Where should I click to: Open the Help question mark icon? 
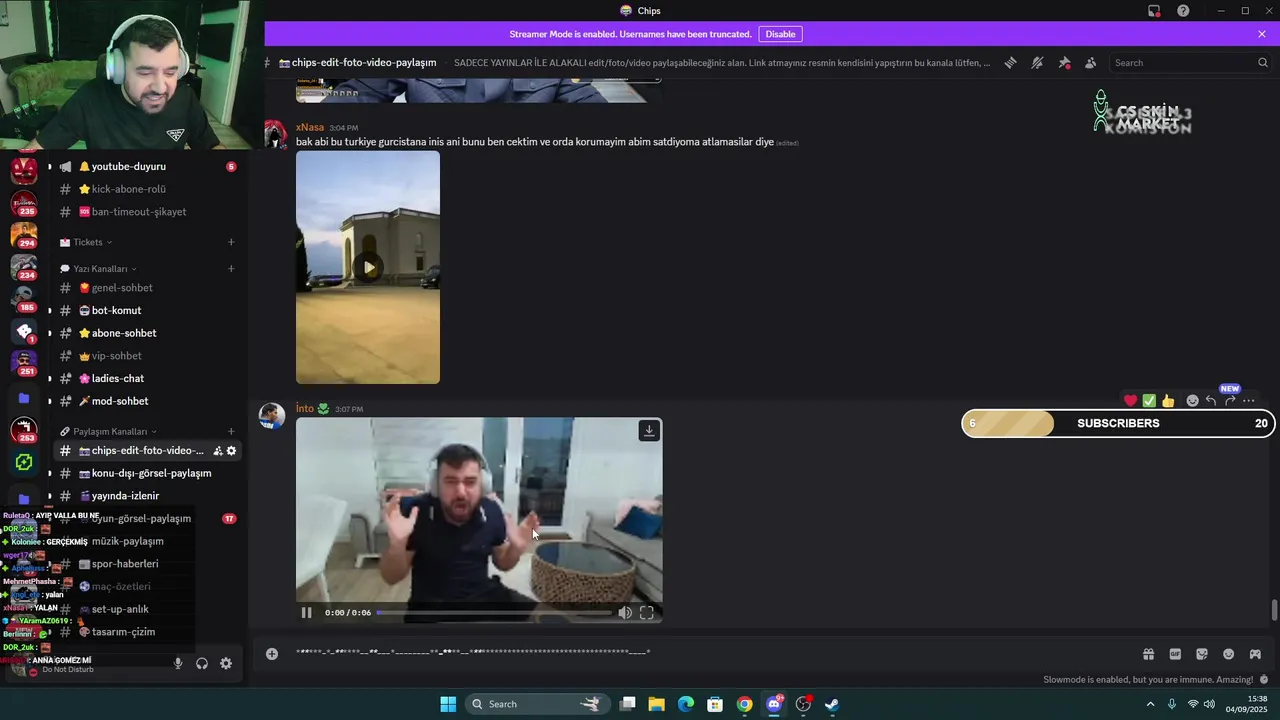pyautogui.click(x=1183, y=11)
